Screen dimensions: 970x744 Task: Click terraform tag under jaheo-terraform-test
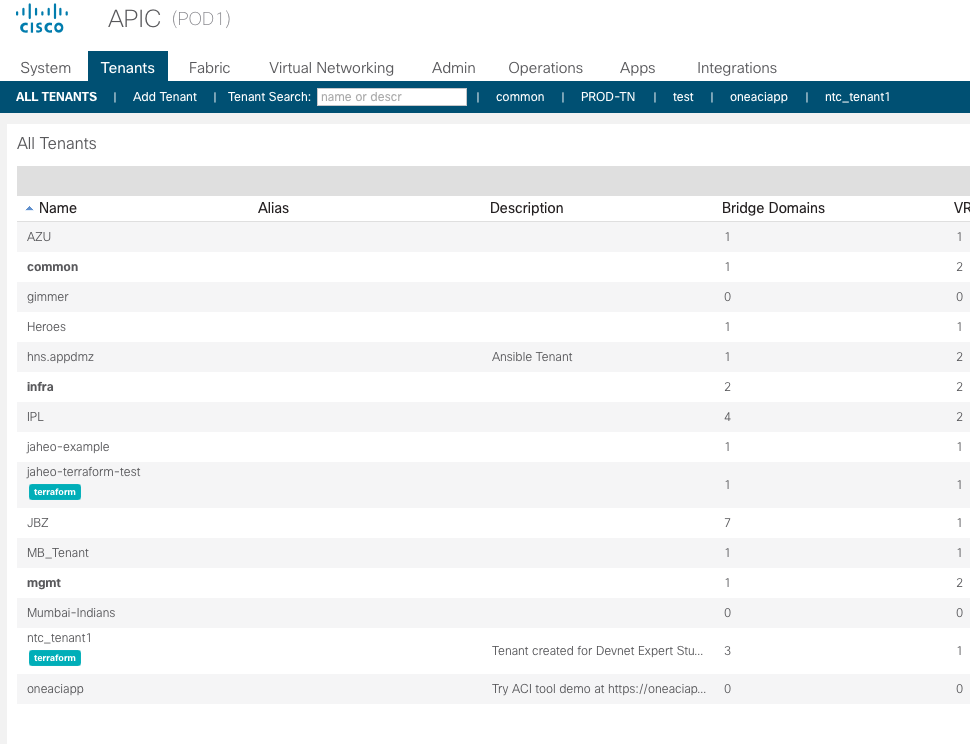[55, 492]
